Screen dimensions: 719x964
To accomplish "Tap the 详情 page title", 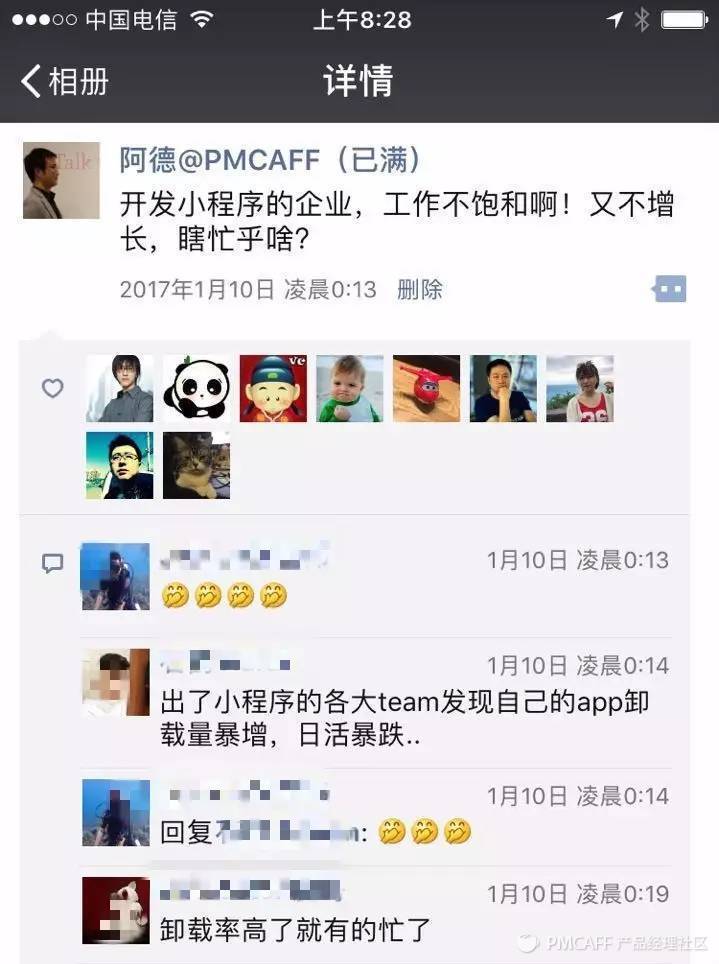I will click(359, 80).
